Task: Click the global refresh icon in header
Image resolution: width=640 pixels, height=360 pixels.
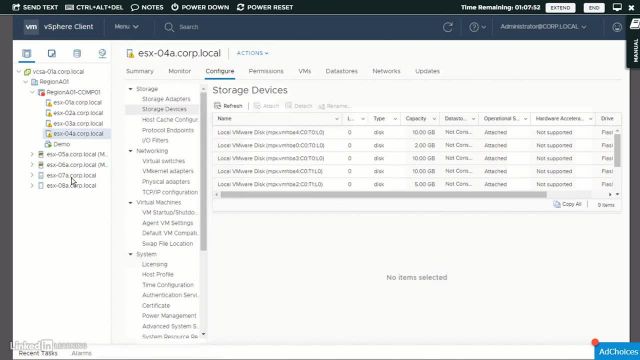Action: 448,27
